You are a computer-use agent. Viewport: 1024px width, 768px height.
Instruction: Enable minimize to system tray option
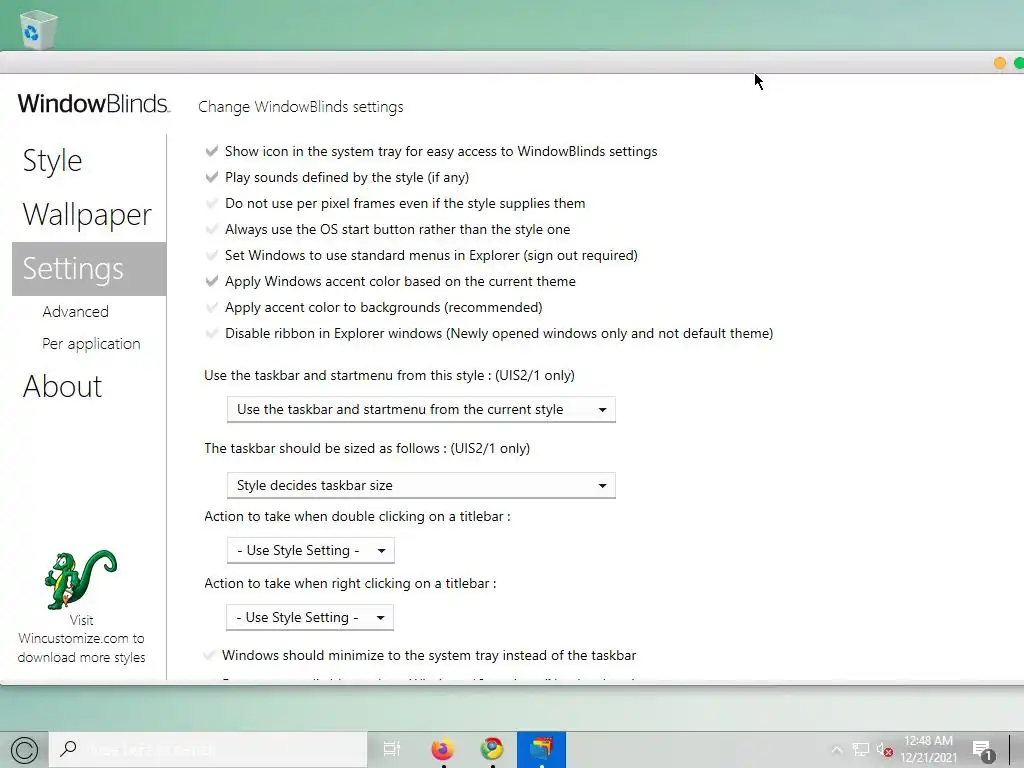tap(209, 655)
